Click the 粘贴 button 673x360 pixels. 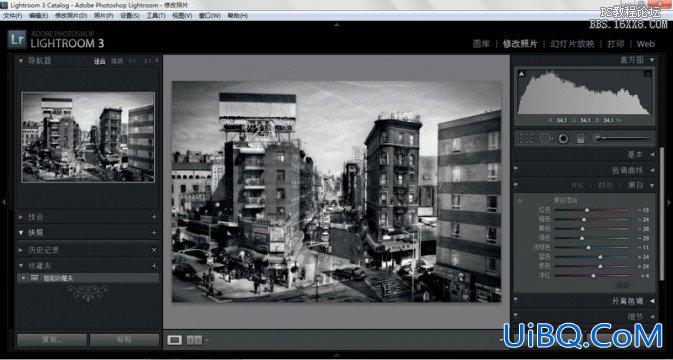[124, 340]
